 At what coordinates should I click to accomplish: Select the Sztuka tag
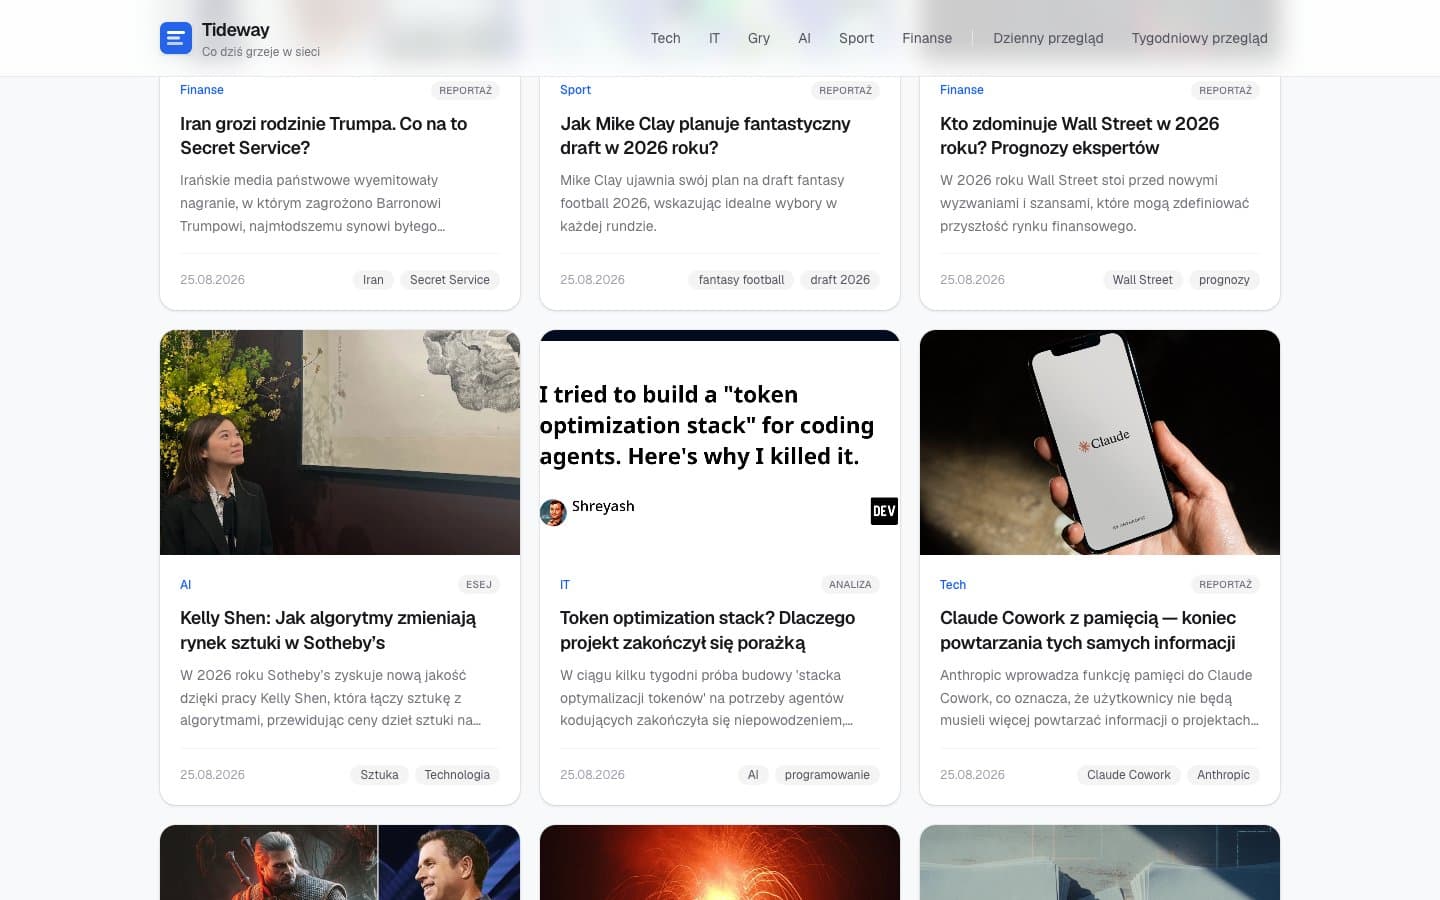[x=379, y=775]
